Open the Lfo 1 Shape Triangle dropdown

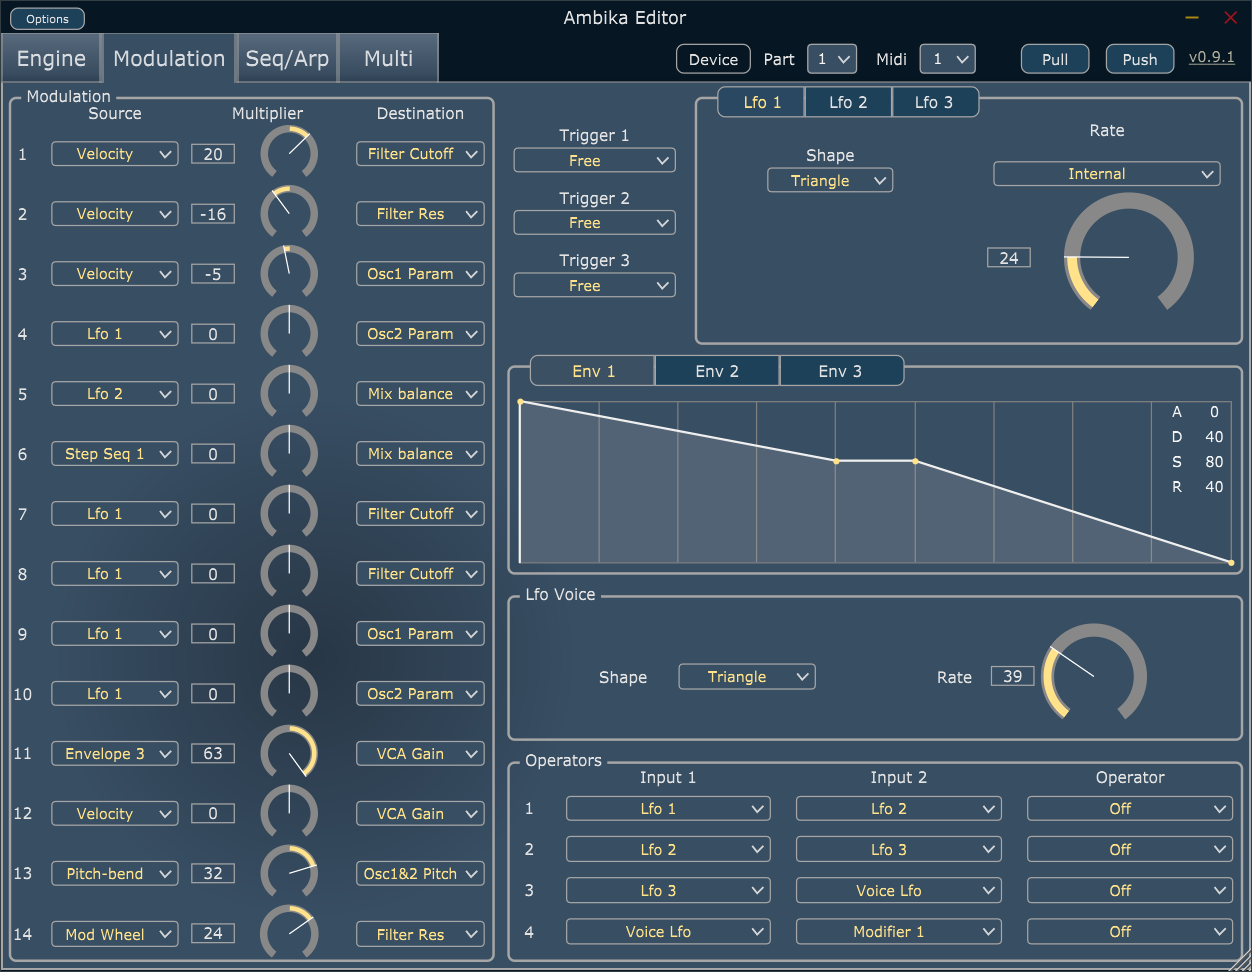click(x=830, y=180)
